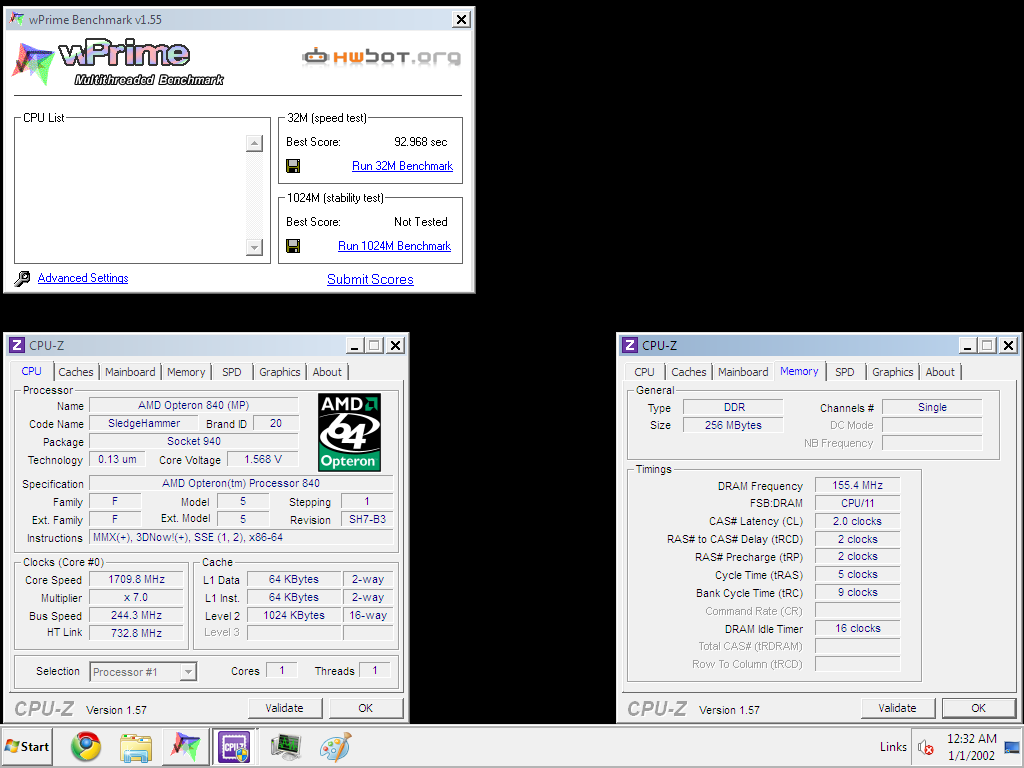Image resolution: width=1024 pixels, height=768 pixels.
Task: Open the system monitor taskbar icon
Action: 285,746
